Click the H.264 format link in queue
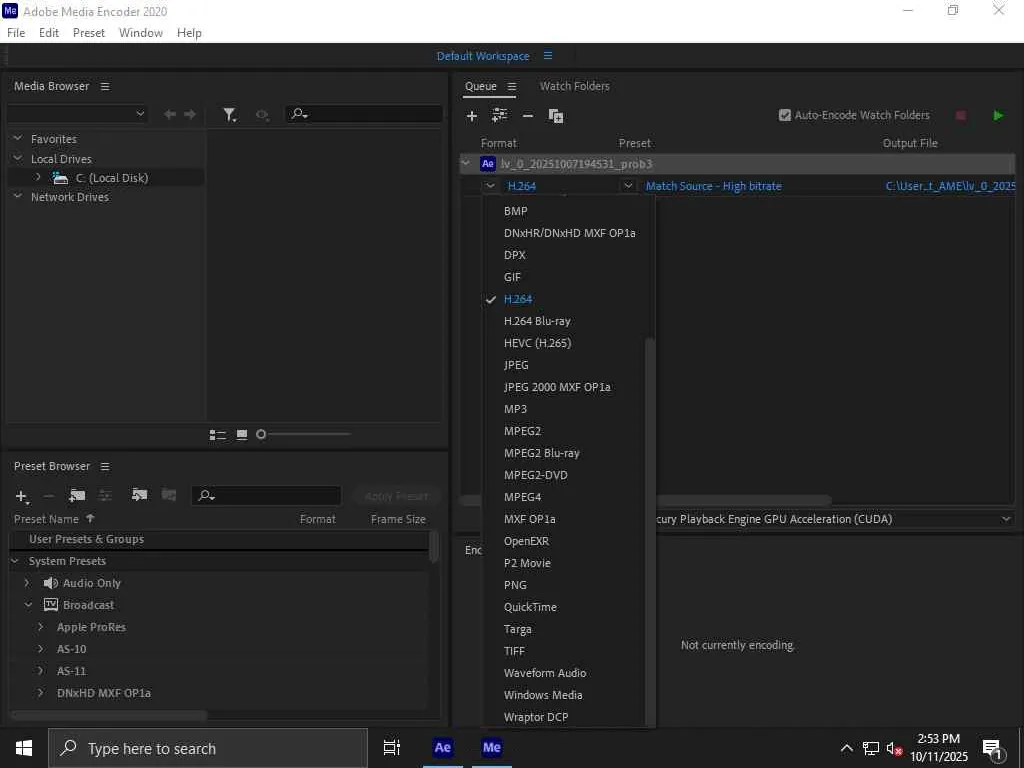Viewport: 1024px width, 768px height. [522, 186]
